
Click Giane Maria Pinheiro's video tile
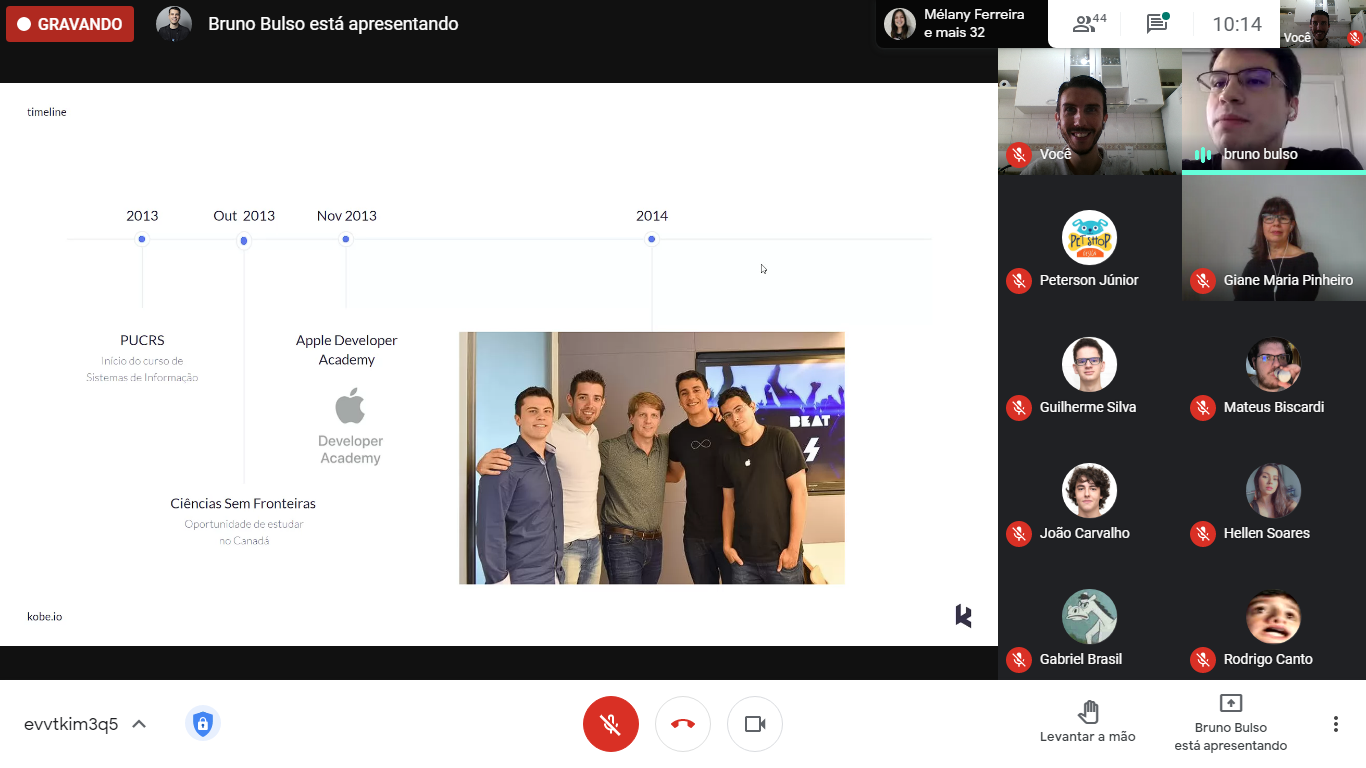[1273, 238]
